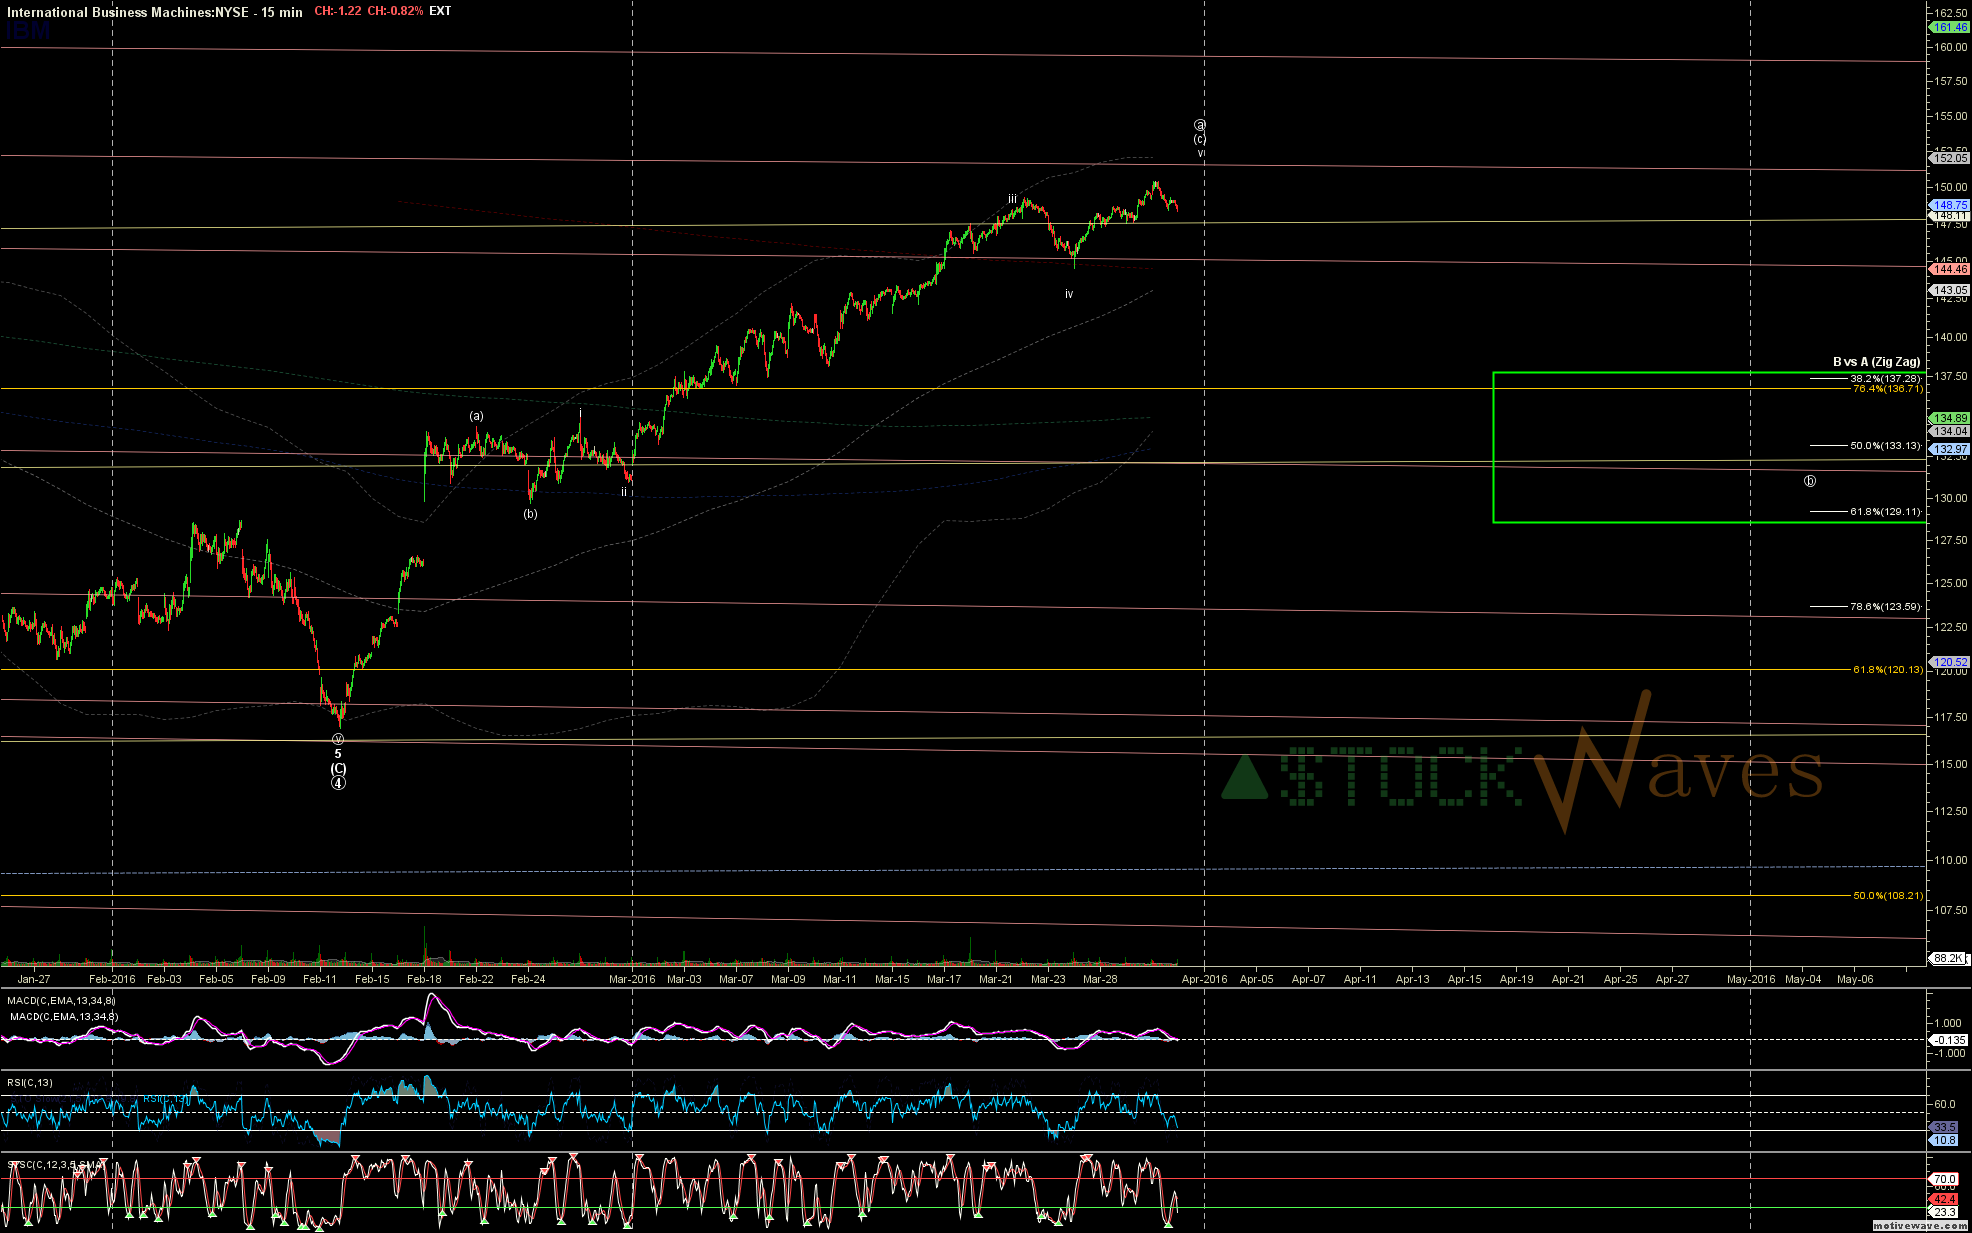The width and height of the screenshot is (1972, 1233).
Task: Click the Mar-2016 date on time axis
Action: 632,979
